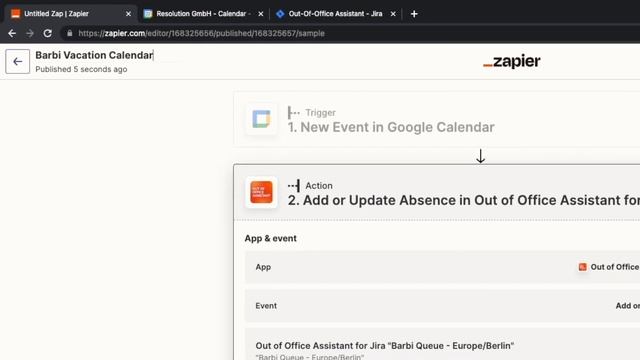
Task: Click the Barbi Queue - Europe/Berlin account row
Action: [442, 344]
